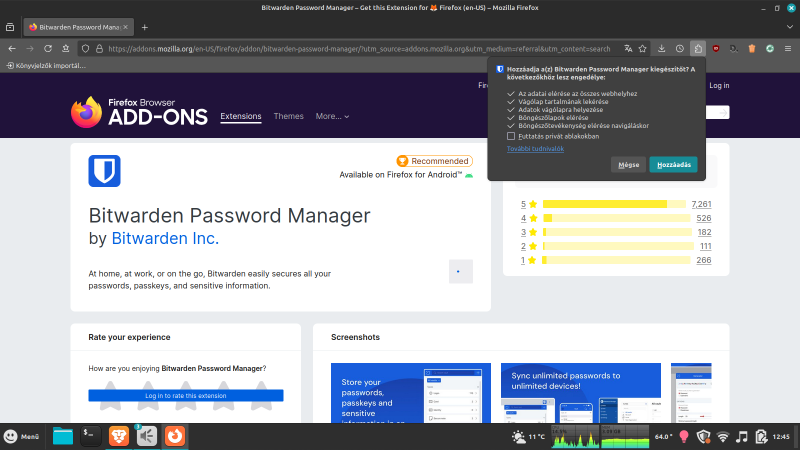Open a new tab with the plus button

144,27
